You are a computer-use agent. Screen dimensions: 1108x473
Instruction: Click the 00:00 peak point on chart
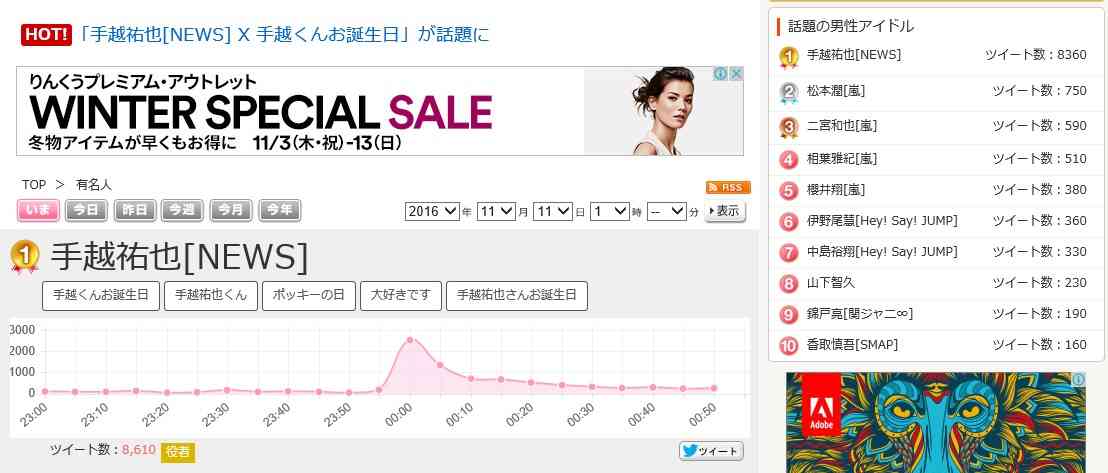click(409, 340)
